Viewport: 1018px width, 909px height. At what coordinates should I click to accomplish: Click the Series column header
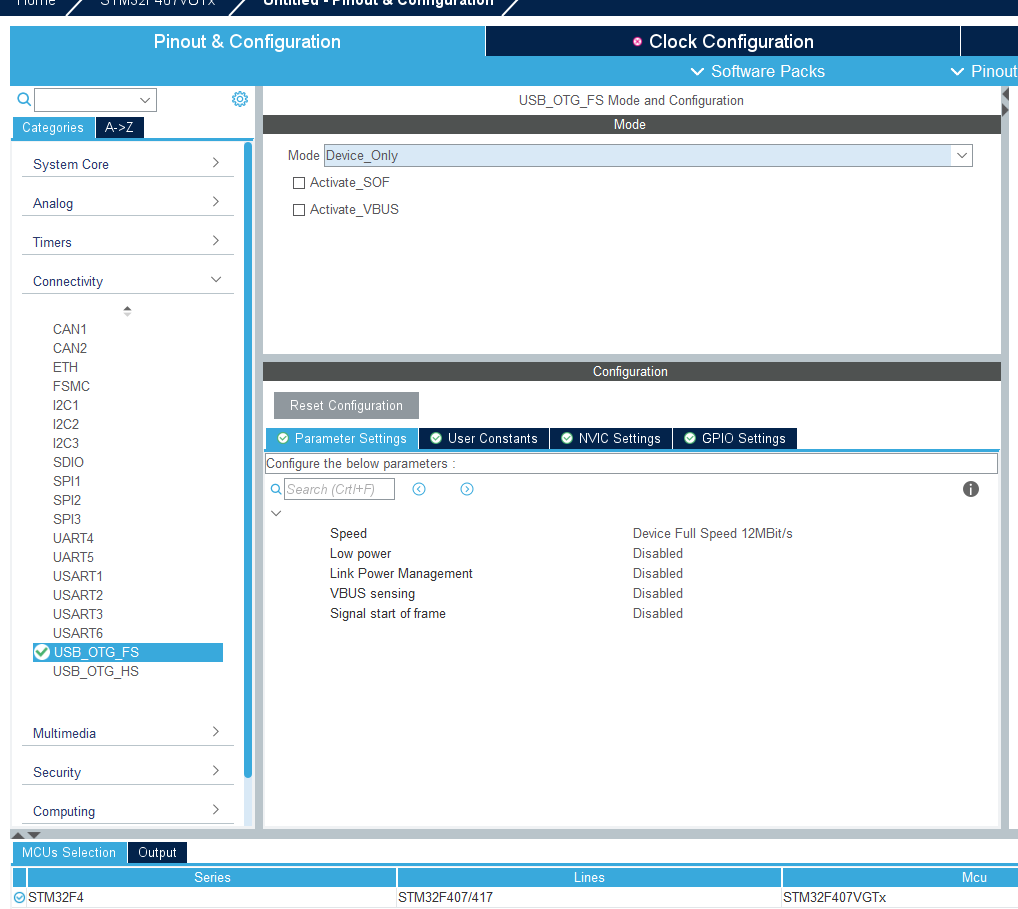point(212,877)
